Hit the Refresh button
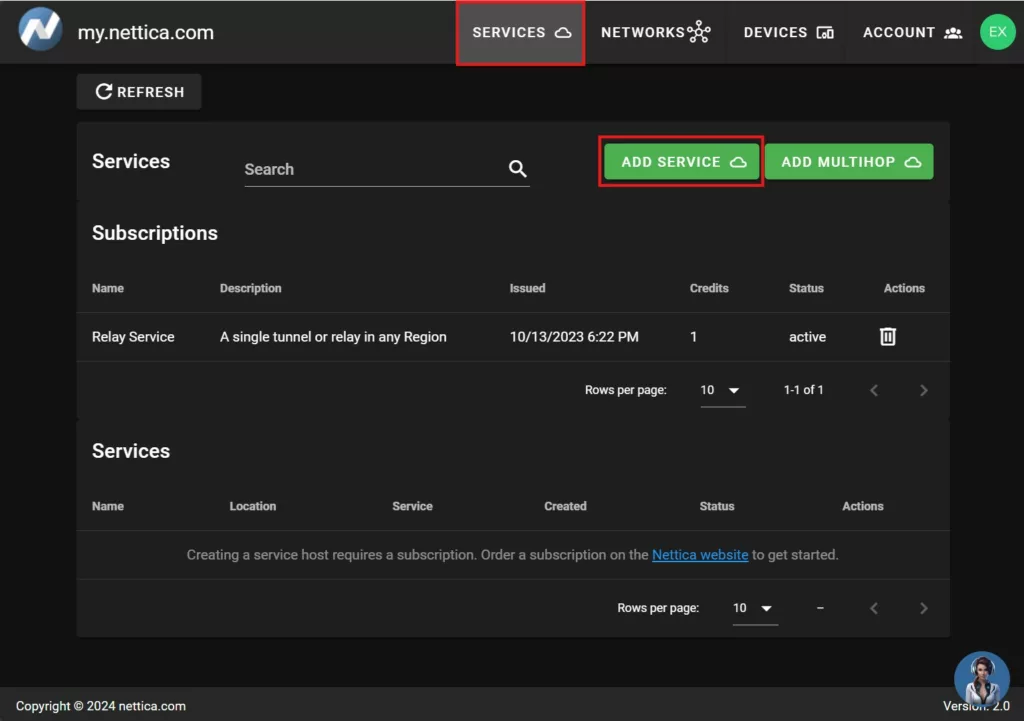The width and height of the screenshot is (1024, 721). pos(139,92)
